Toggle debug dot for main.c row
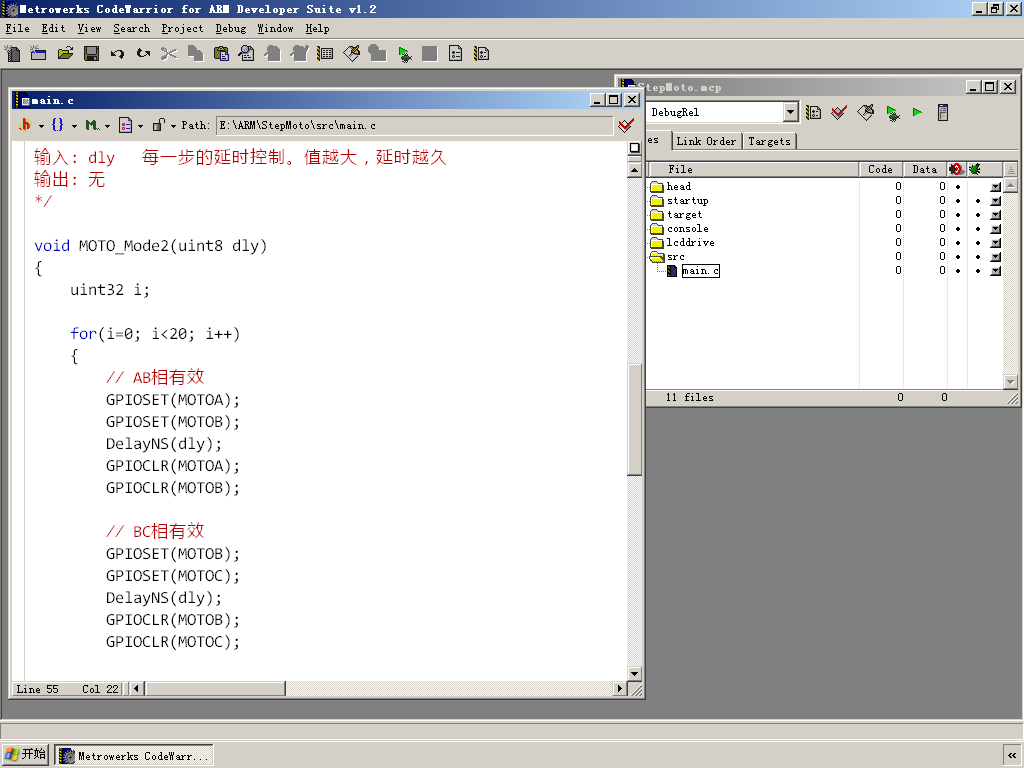 coord(978,271)
